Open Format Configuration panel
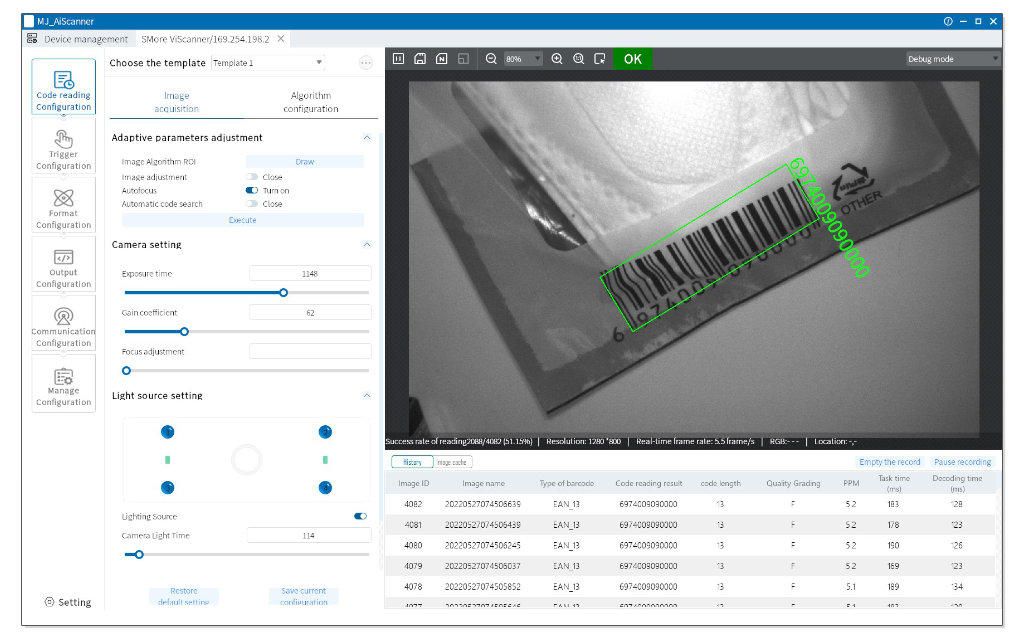This screenshot has width=1024, height=641. tap(63, 205)
